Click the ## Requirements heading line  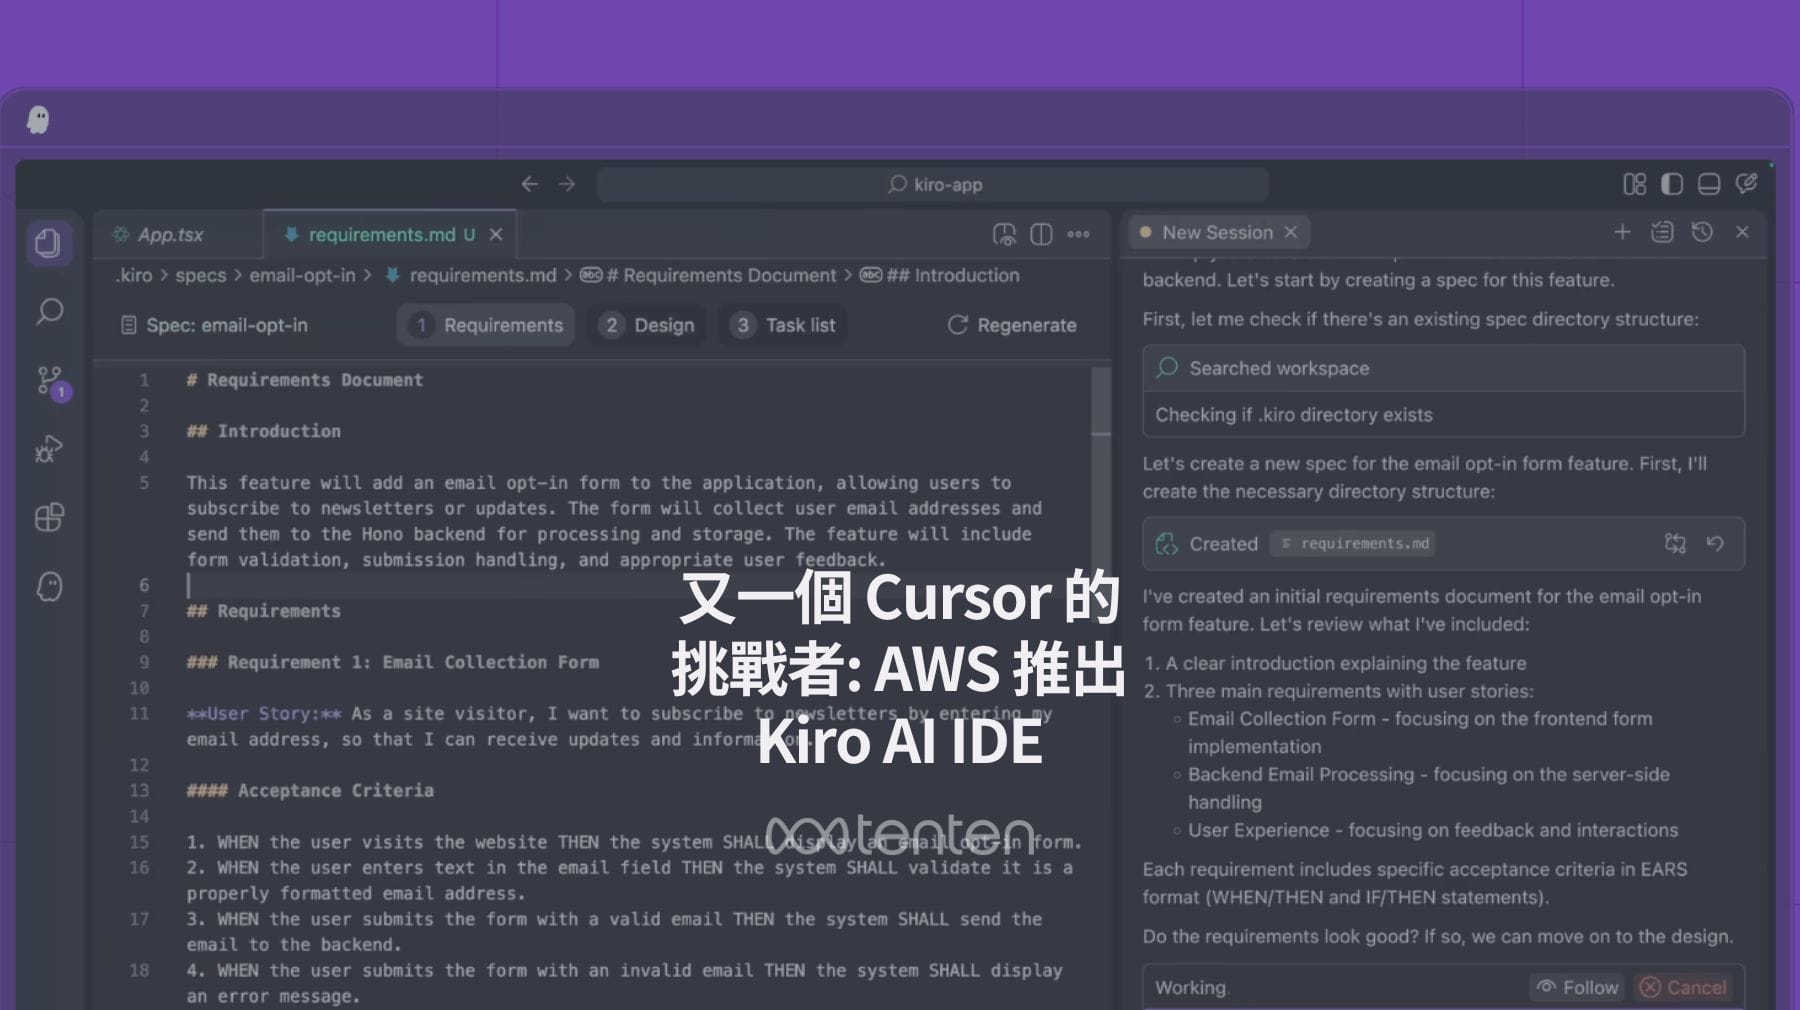263,611
